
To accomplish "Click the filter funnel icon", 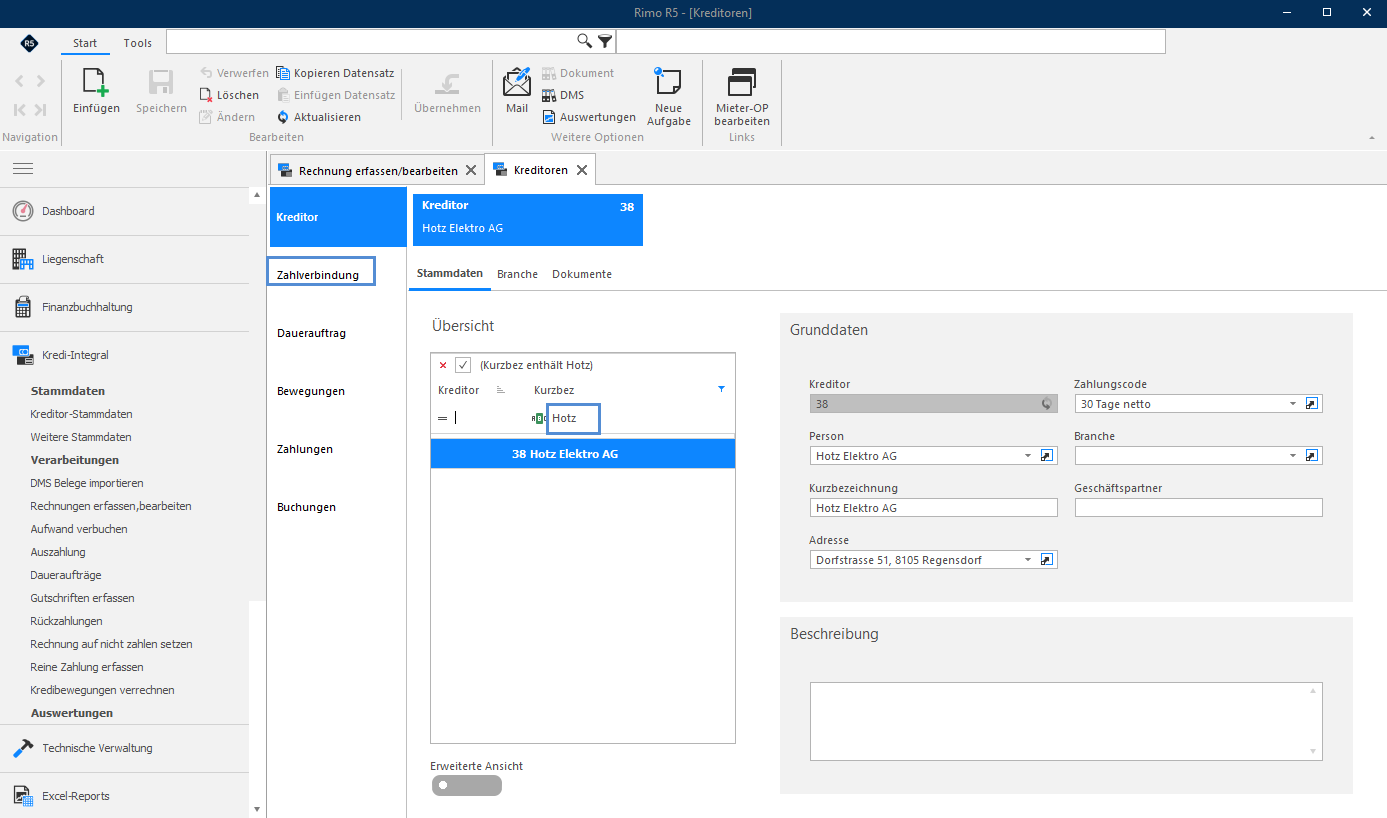I will pos(605,41).
